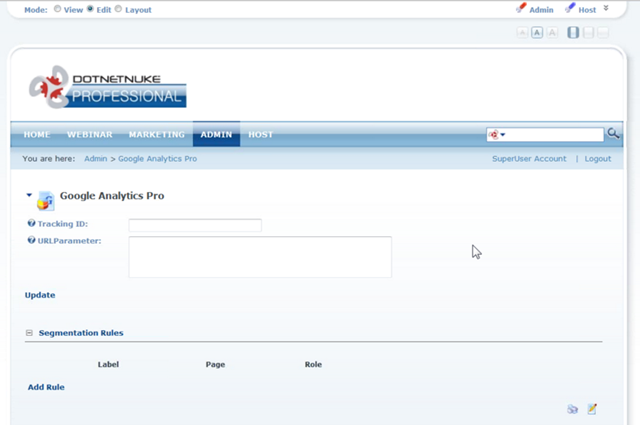The width and height of the screenshot is (640, 425).
Task: Expand the control panel double chevron
Action: click(606, 8)
